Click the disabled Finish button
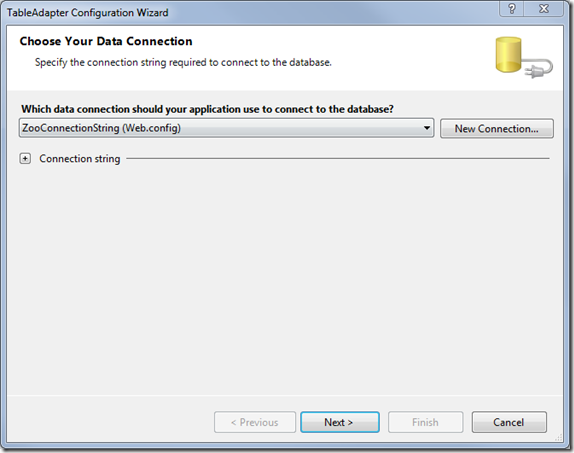Screen dimensions: 574x453 tap(425, 422)
